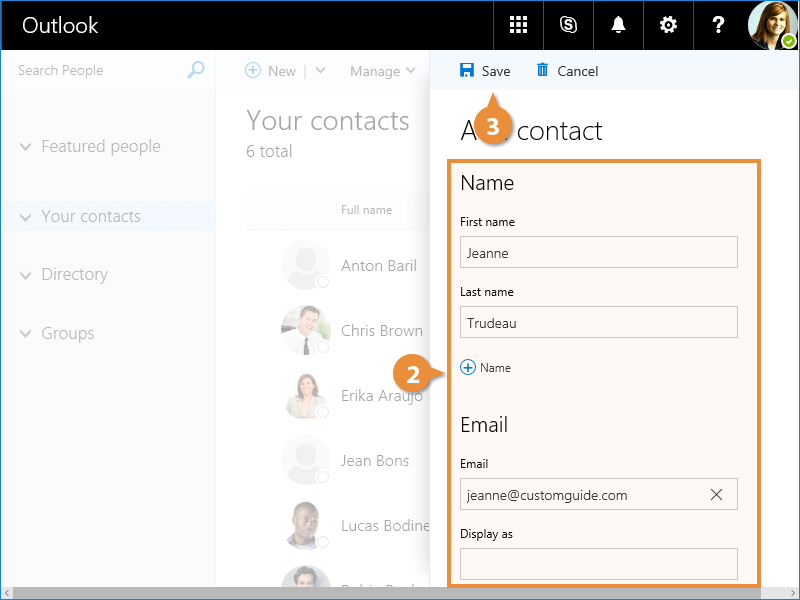
Task: Open the settings gear menu
Action: (x=668, y=25)
